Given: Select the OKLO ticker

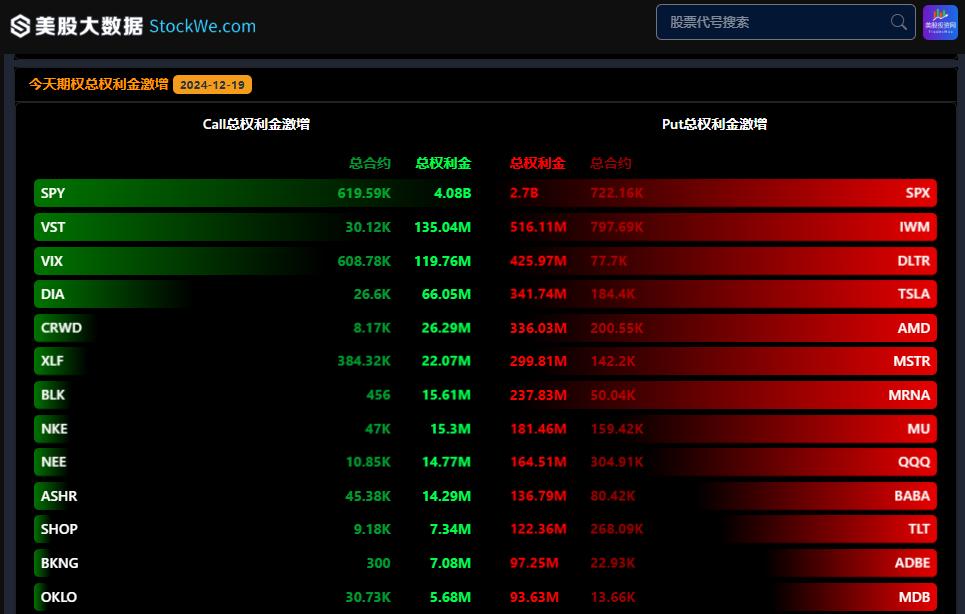Looking at the screenshot, I should point(59,597).
